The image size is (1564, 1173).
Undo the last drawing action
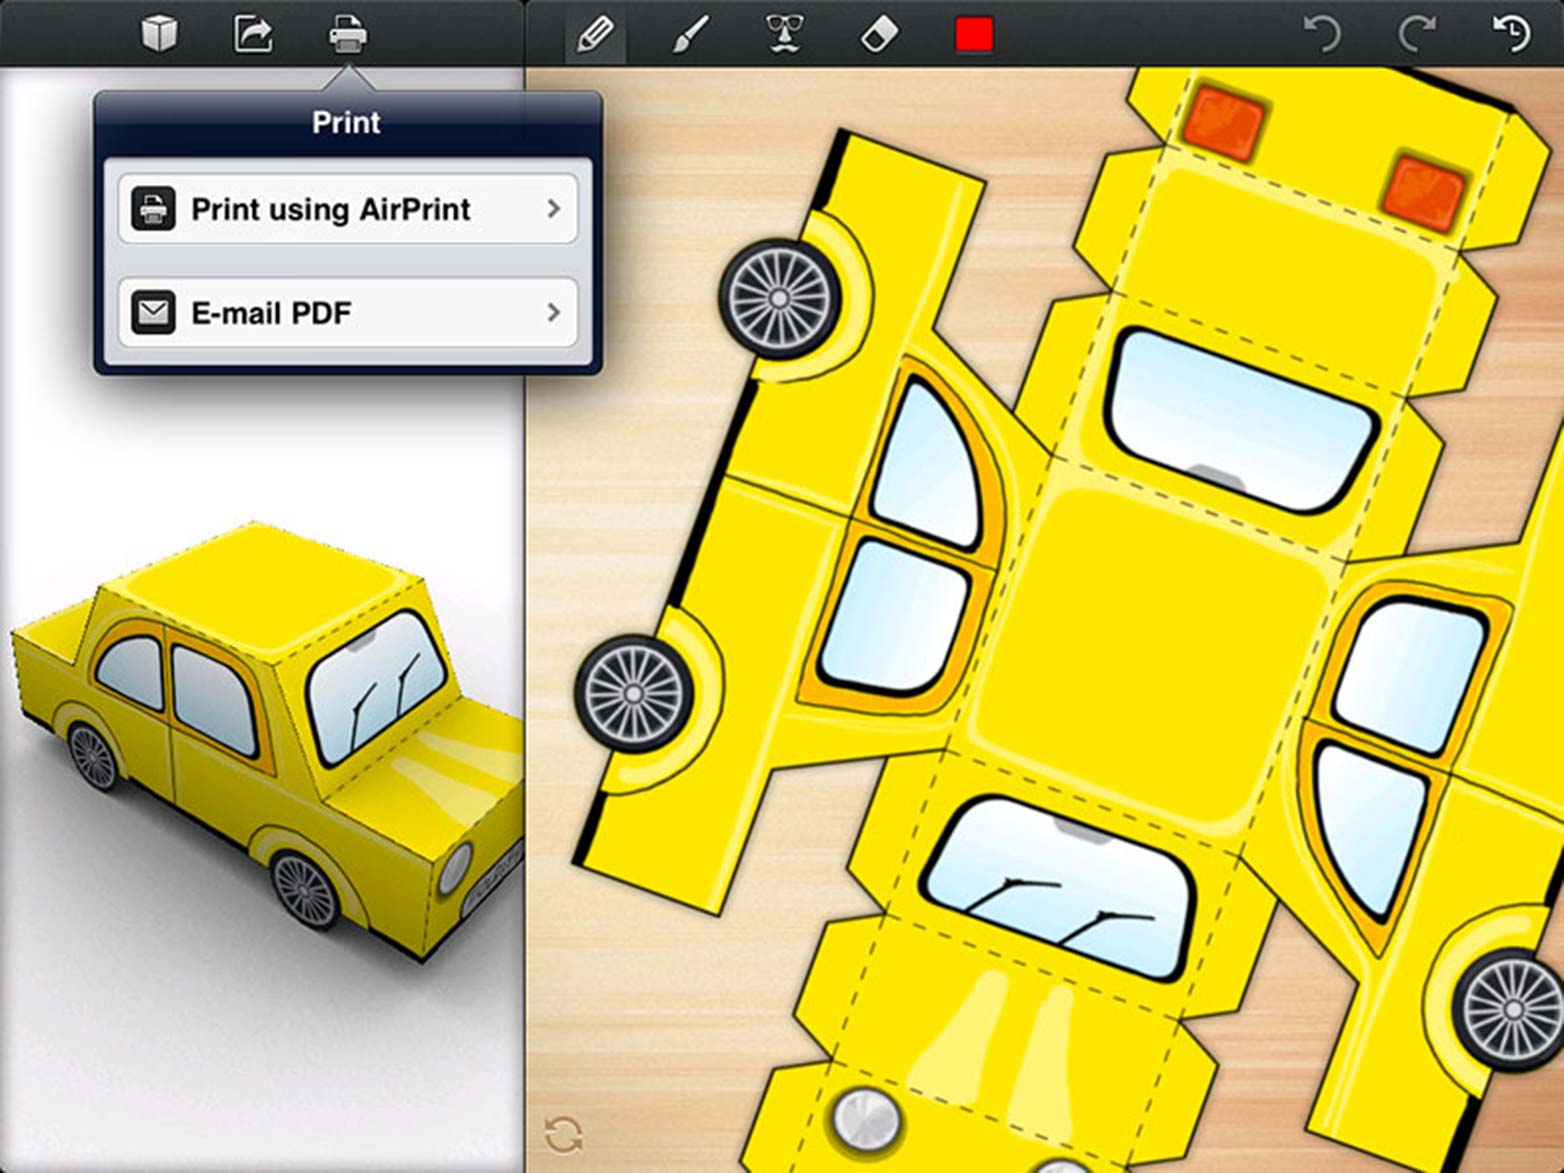pyautogui.click(x=1322, y=35)
